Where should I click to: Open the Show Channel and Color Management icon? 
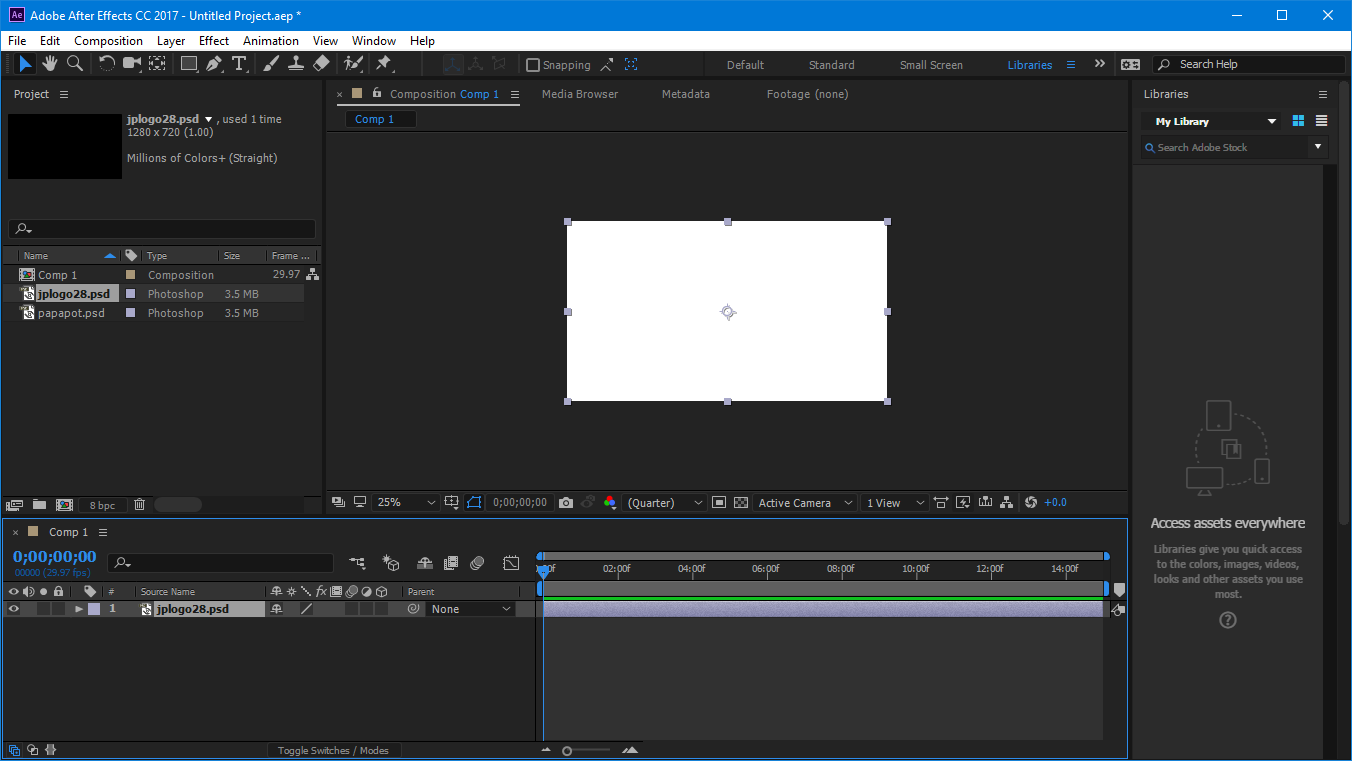pos(610,502)
